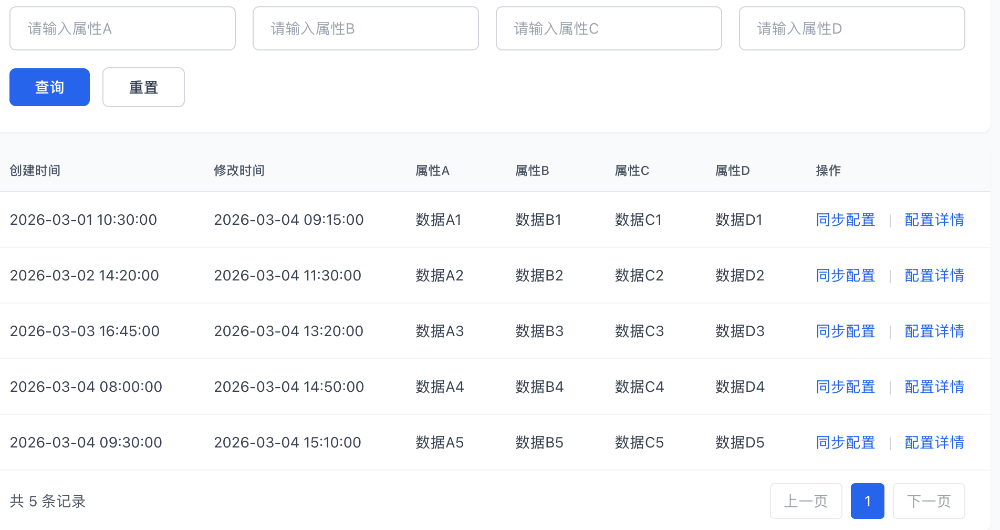Viewport: 1000px width, 530px height.
Task: Open 配置详情 for row 数据A1
Action: pos(934,219)
